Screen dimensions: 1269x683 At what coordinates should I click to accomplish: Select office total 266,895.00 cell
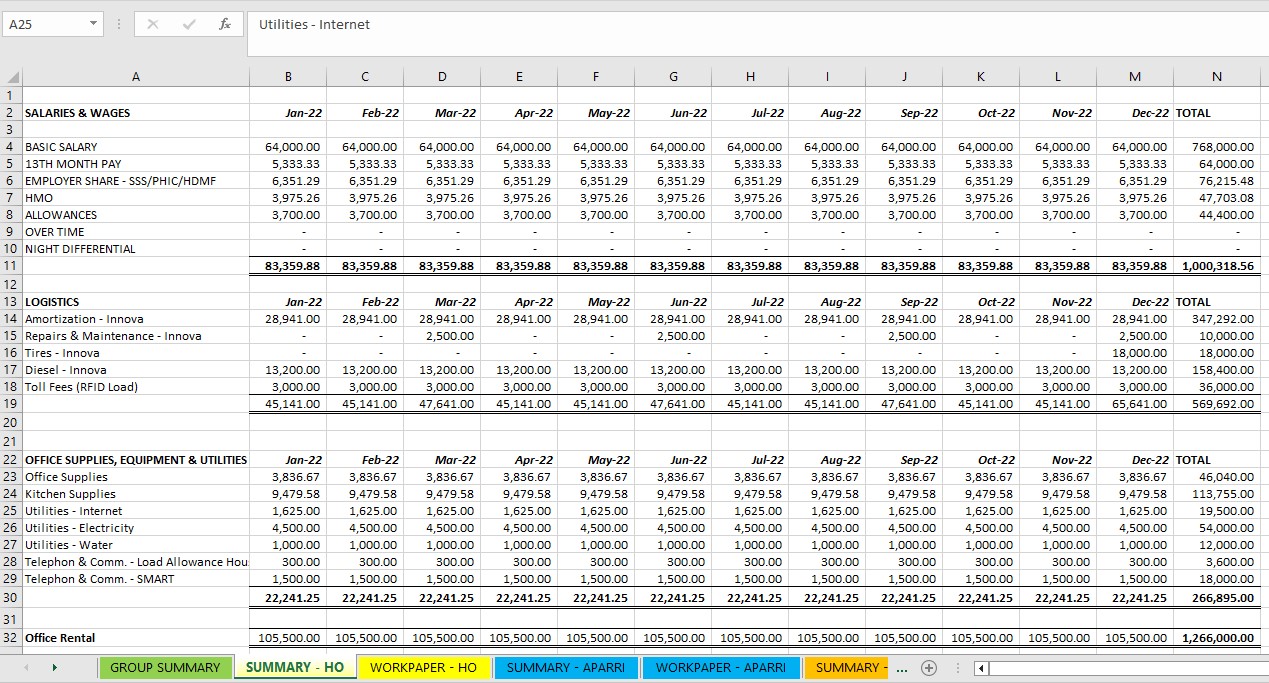point(1216,598)
